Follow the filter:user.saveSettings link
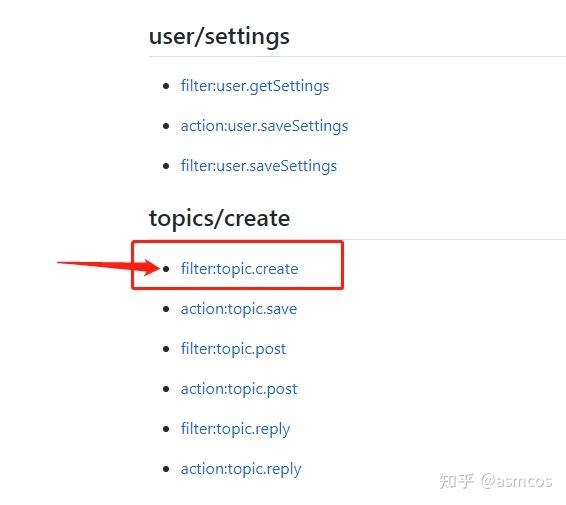566x505 pixels. (259, 166)
